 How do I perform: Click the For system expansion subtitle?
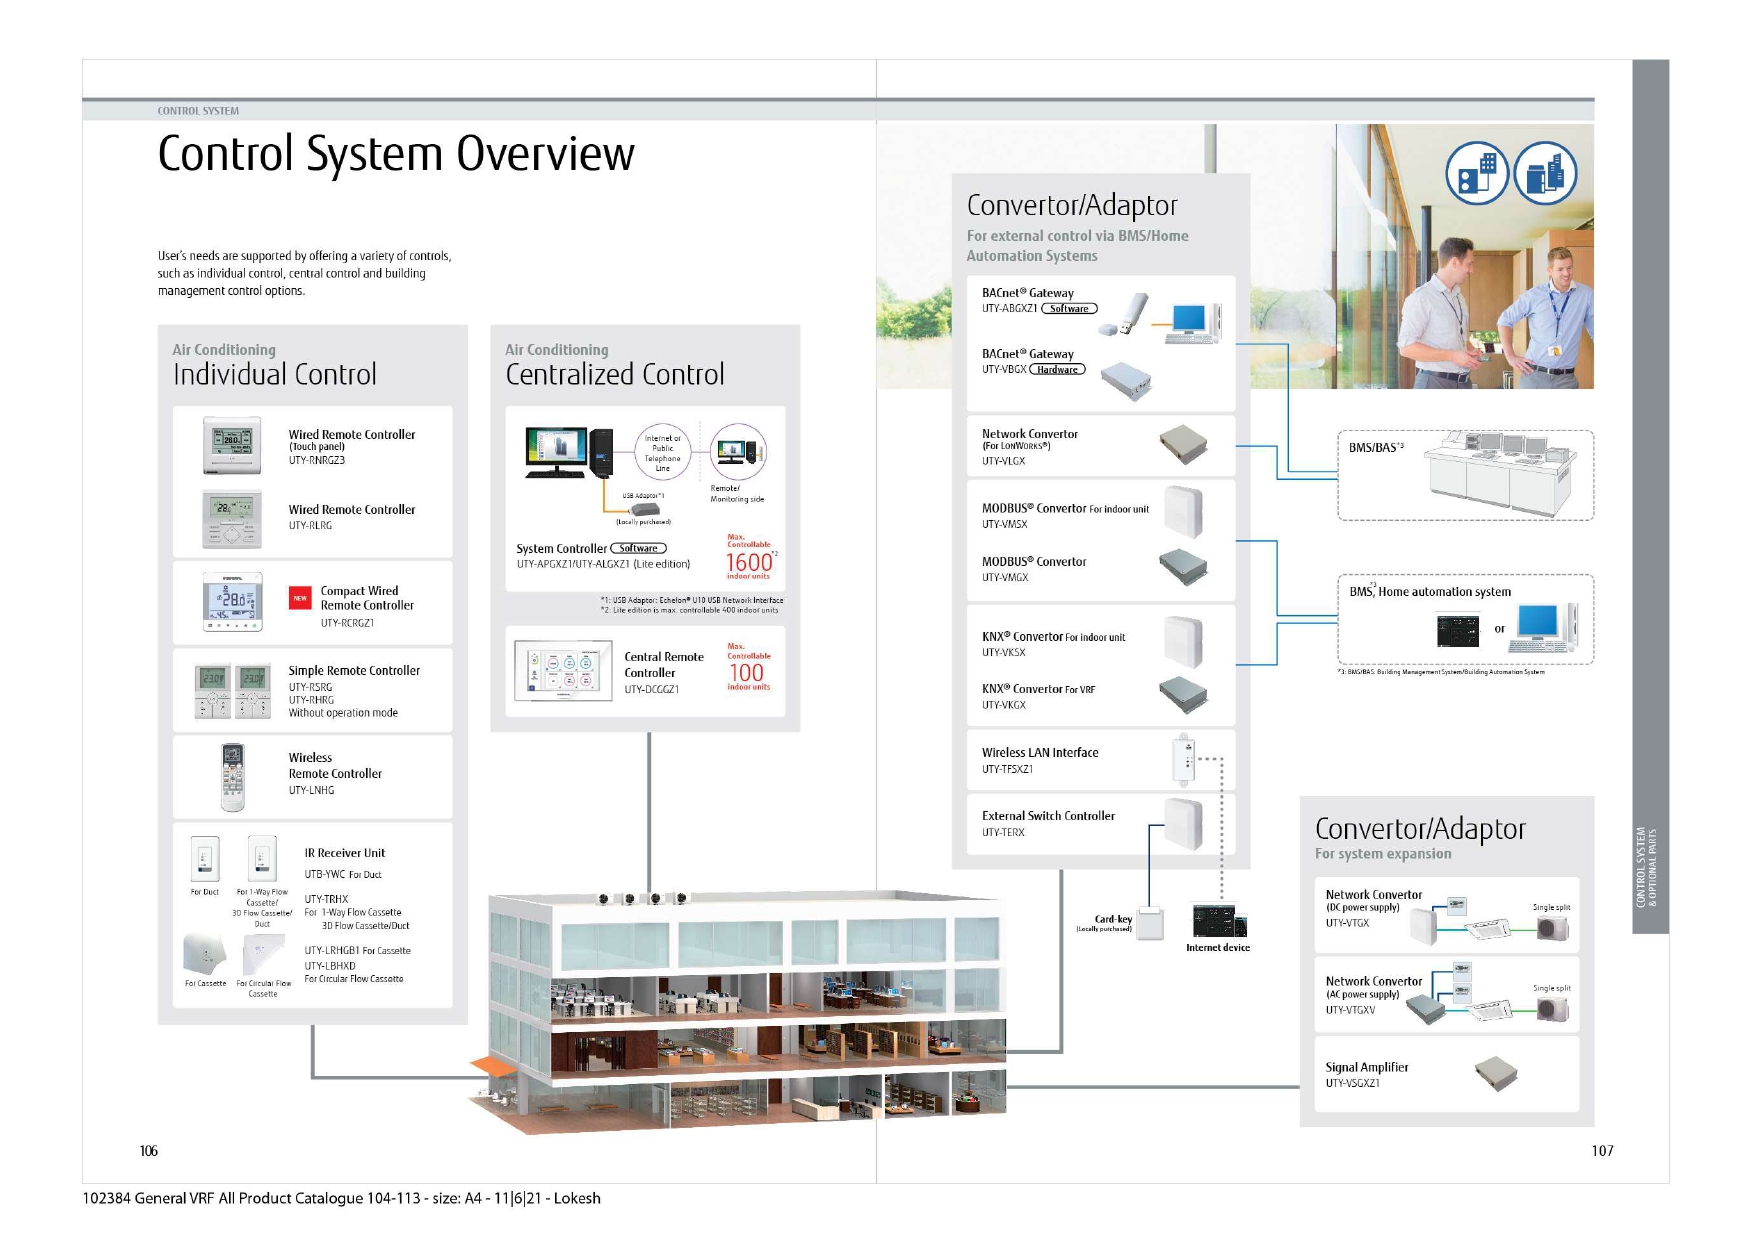coord(1383,854)
